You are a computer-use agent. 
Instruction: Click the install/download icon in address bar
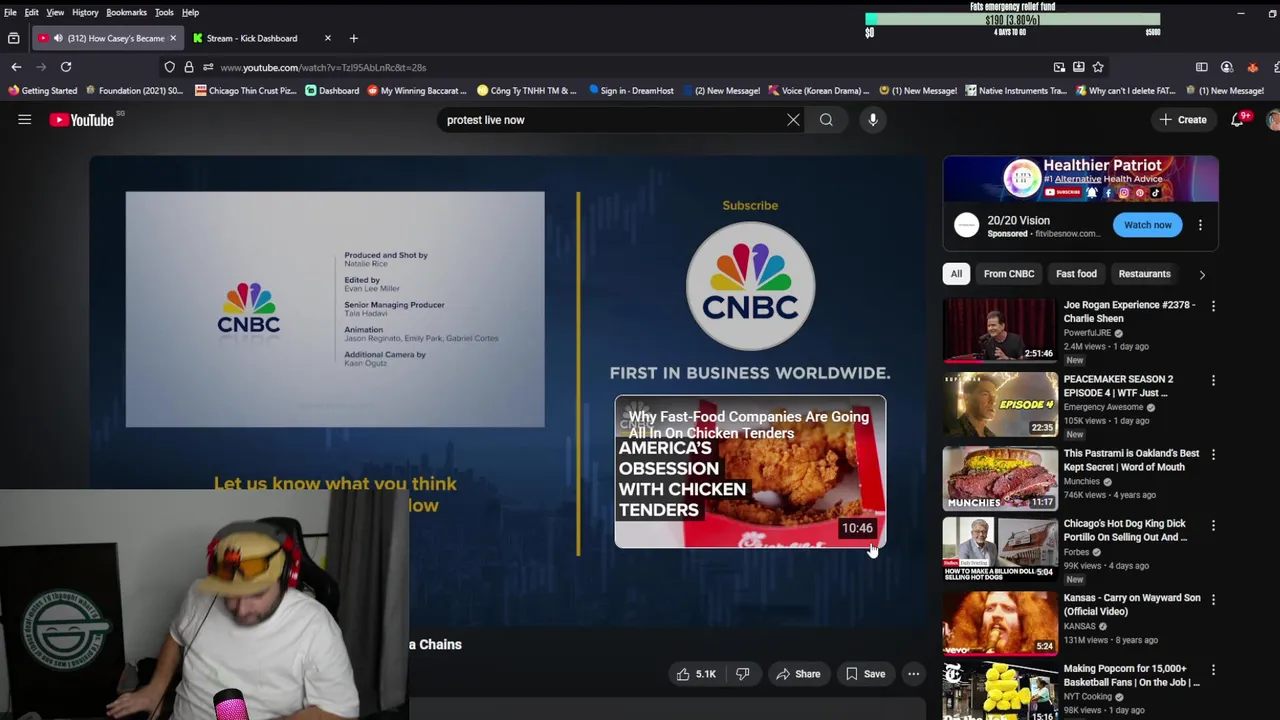[1078, 67]
